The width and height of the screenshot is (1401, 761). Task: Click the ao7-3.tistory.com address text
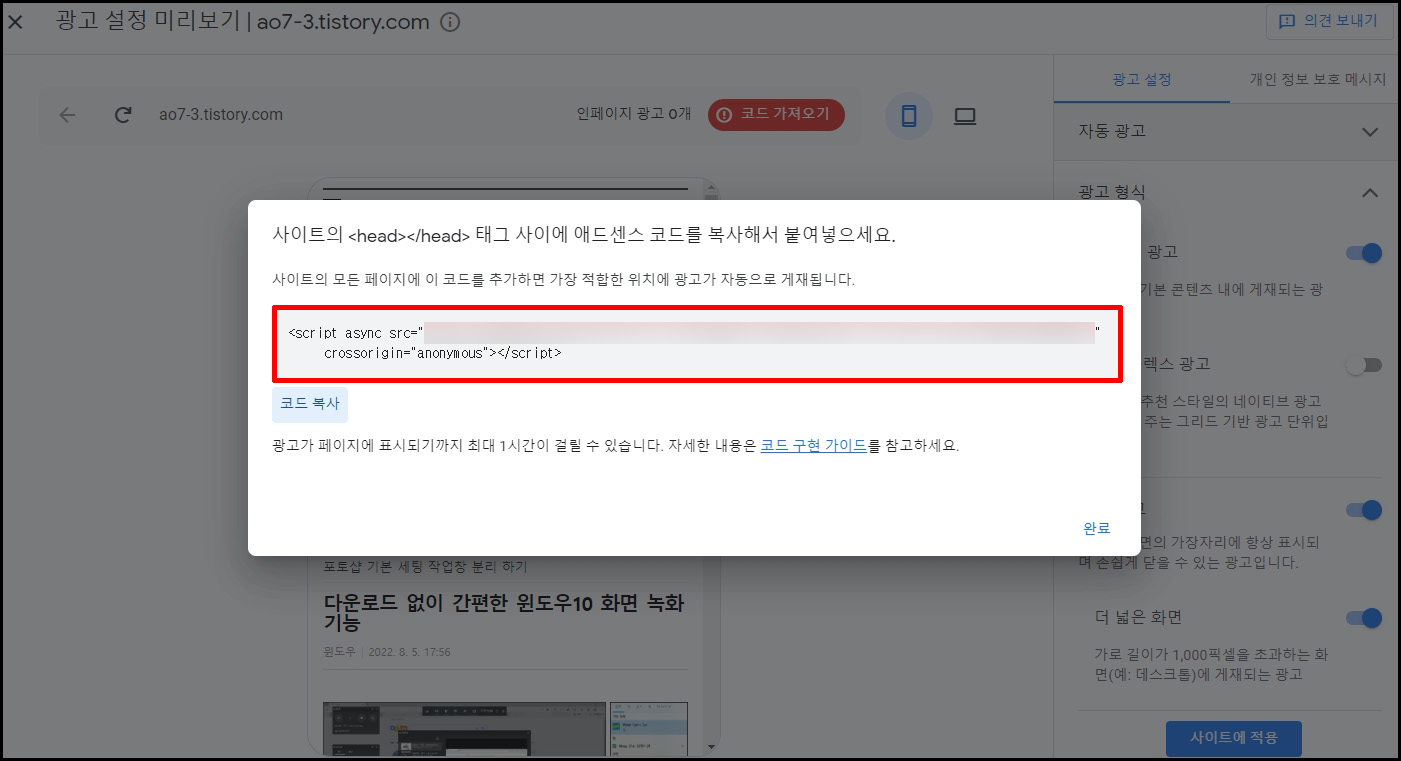click(221, 115)
